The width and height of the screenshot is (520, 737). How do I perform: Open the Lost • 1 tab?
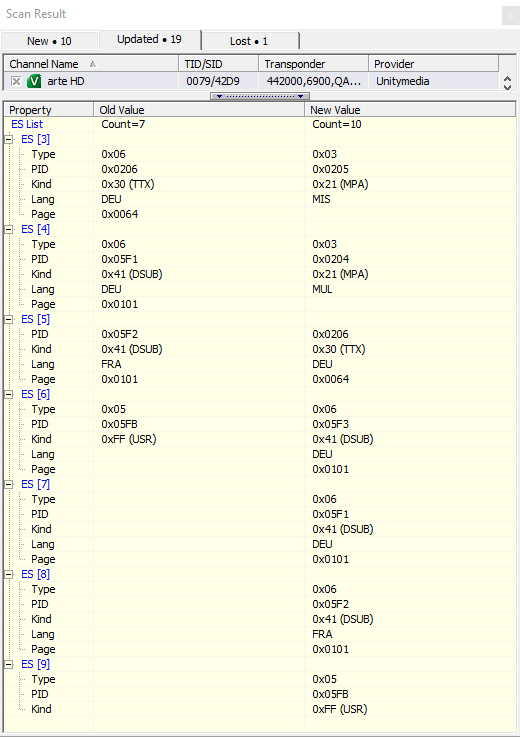(249, 41)
